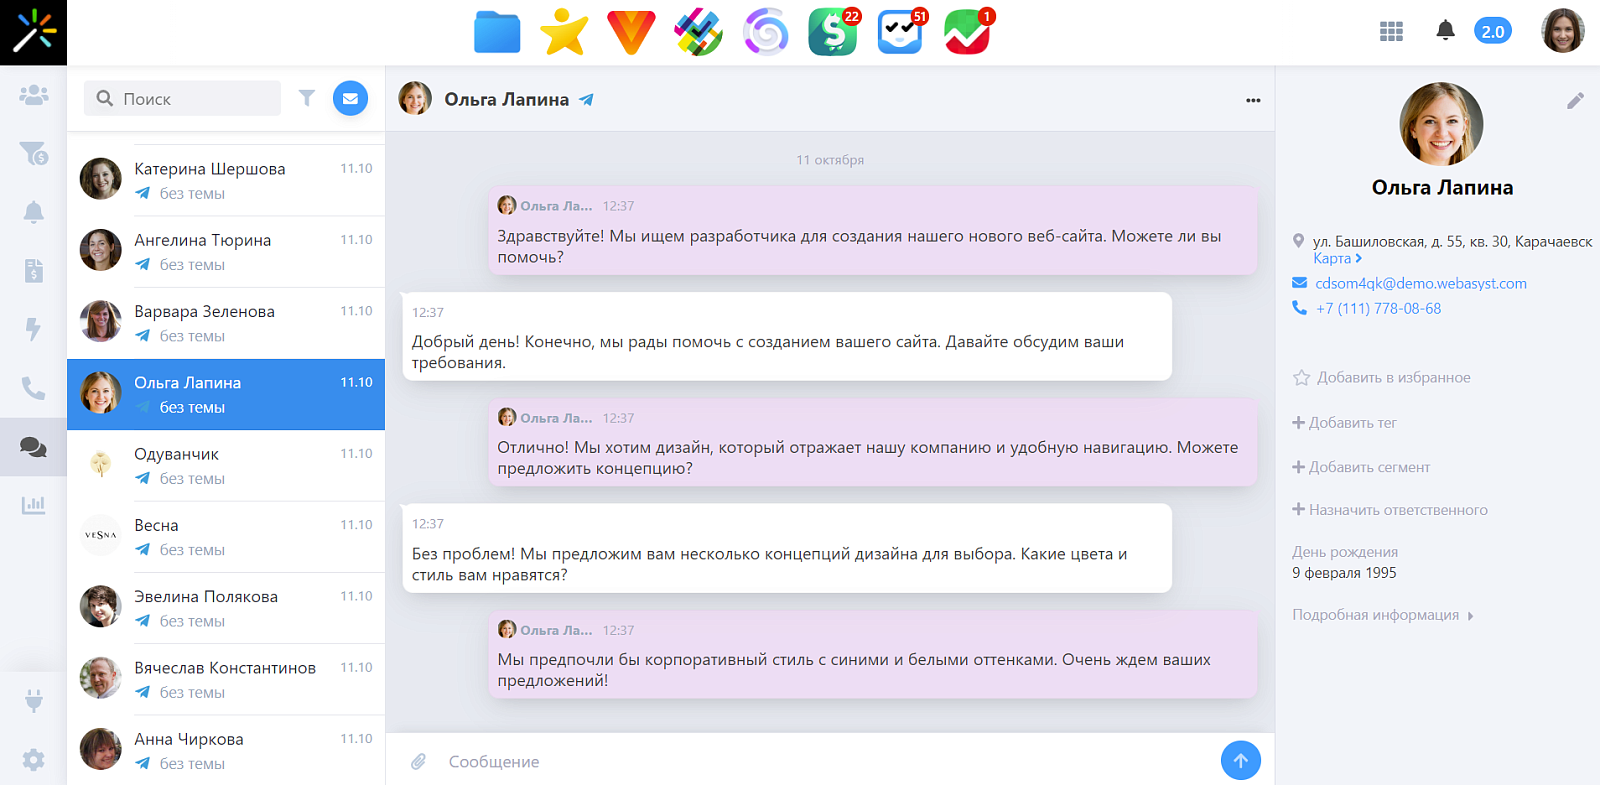Open reminders bell in left sidebar
The image size is (1600, 785).
pyautogui.click(x=33, y=212)
